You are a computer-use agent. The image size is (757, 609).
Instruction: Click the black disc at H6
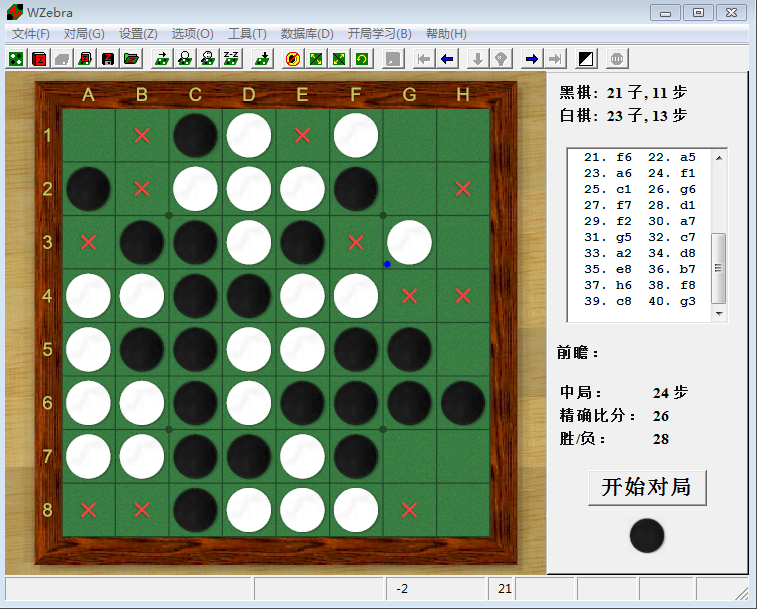pos(463,403)
